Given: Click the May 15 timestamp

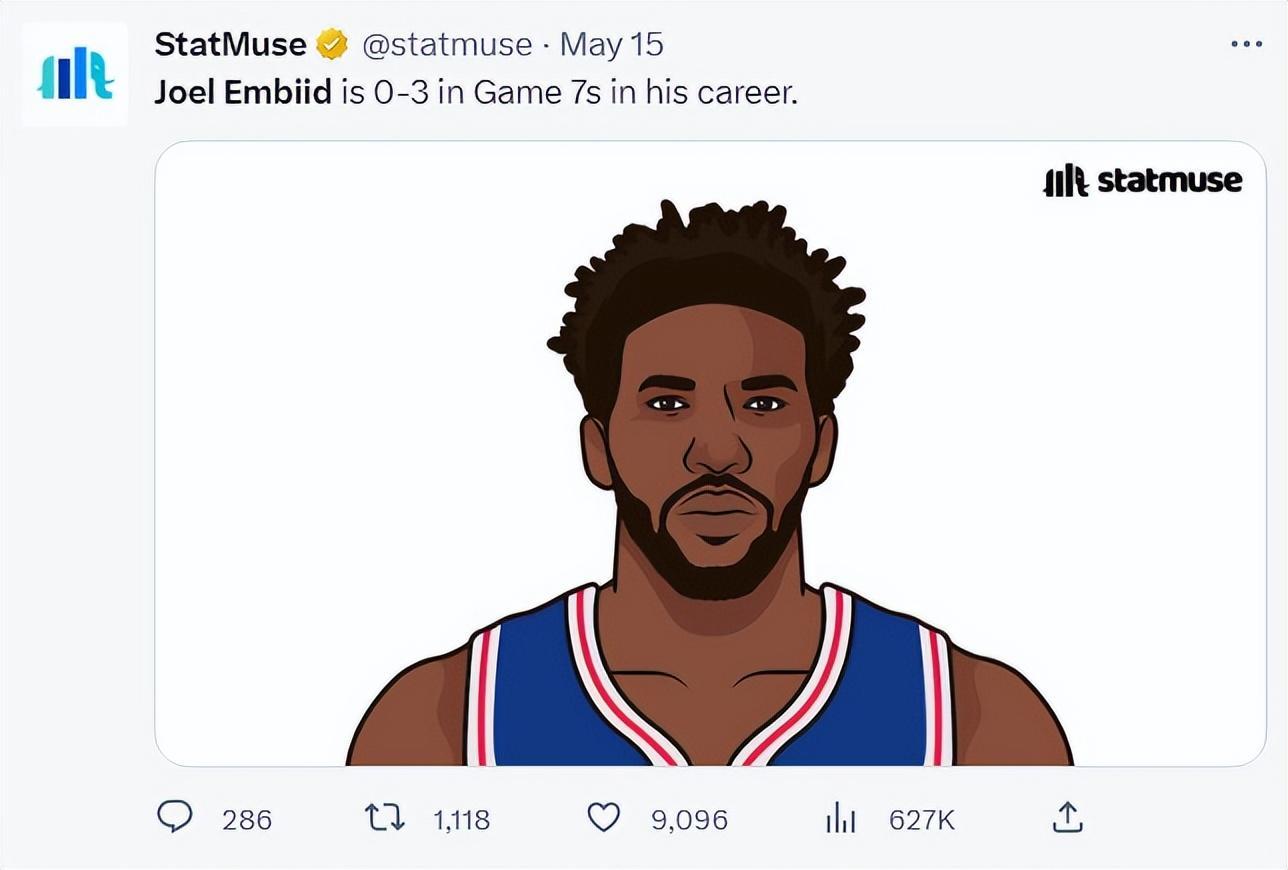Looking at the screenshot, I should pyautogui.click(x=611, y=45).
